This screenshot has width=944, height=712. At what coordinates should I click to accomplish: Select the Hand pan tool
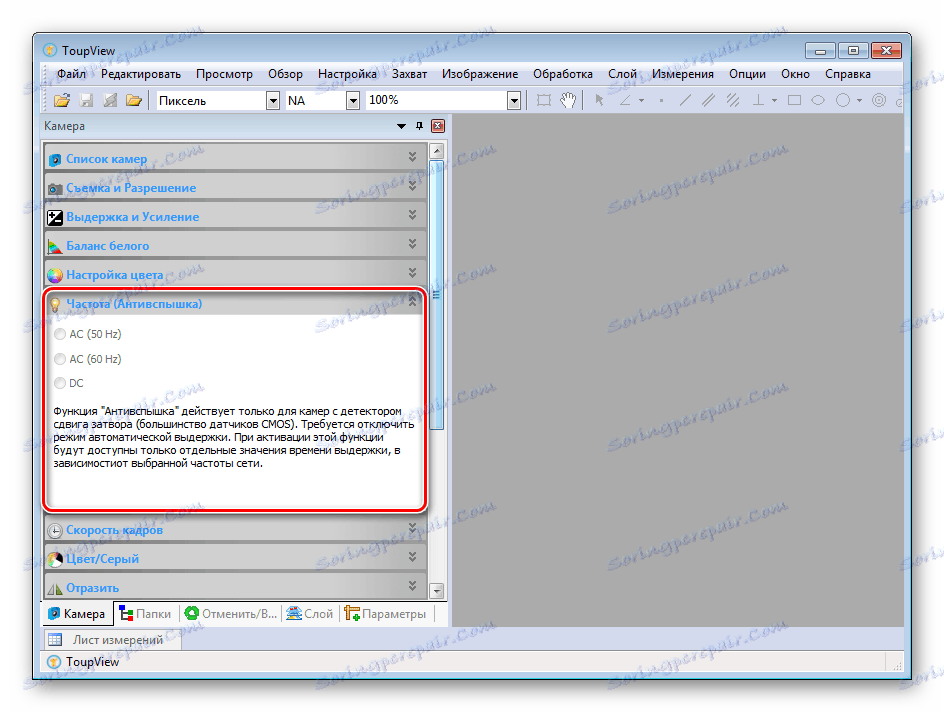coord(568,101)
